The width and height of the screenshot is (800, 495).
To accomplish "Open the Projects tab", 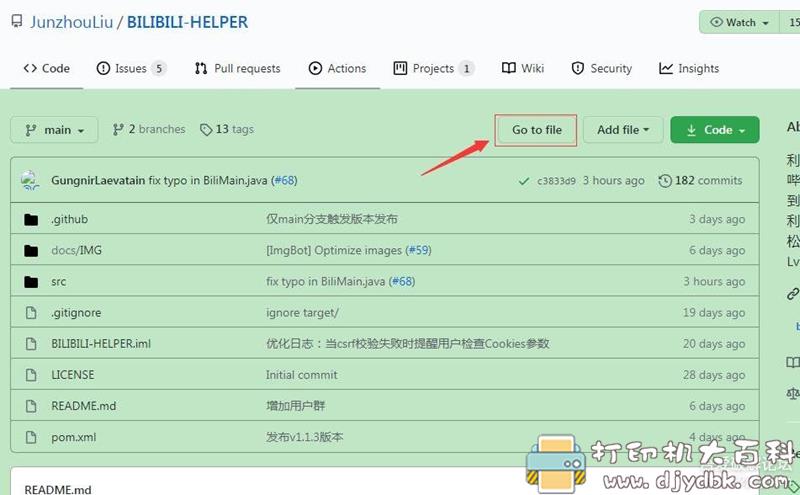I will tap(434, 68).
